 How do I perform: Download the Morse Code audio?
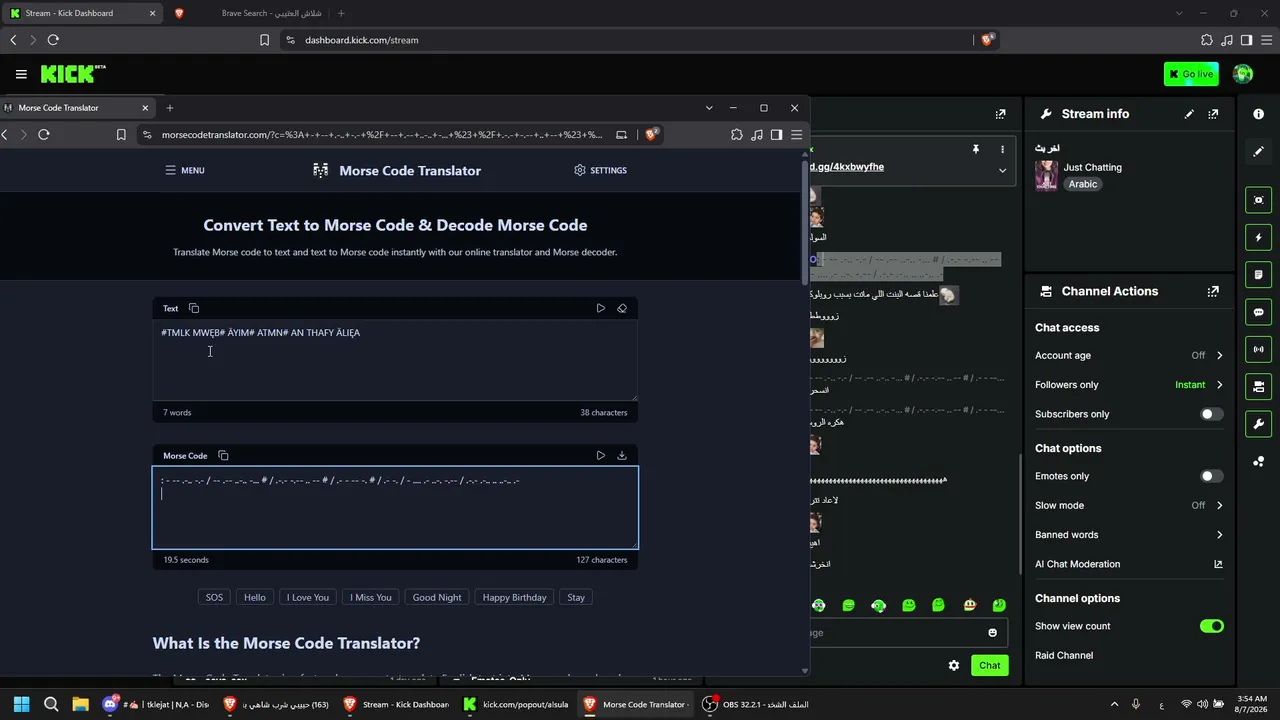(x=622, y=455)
